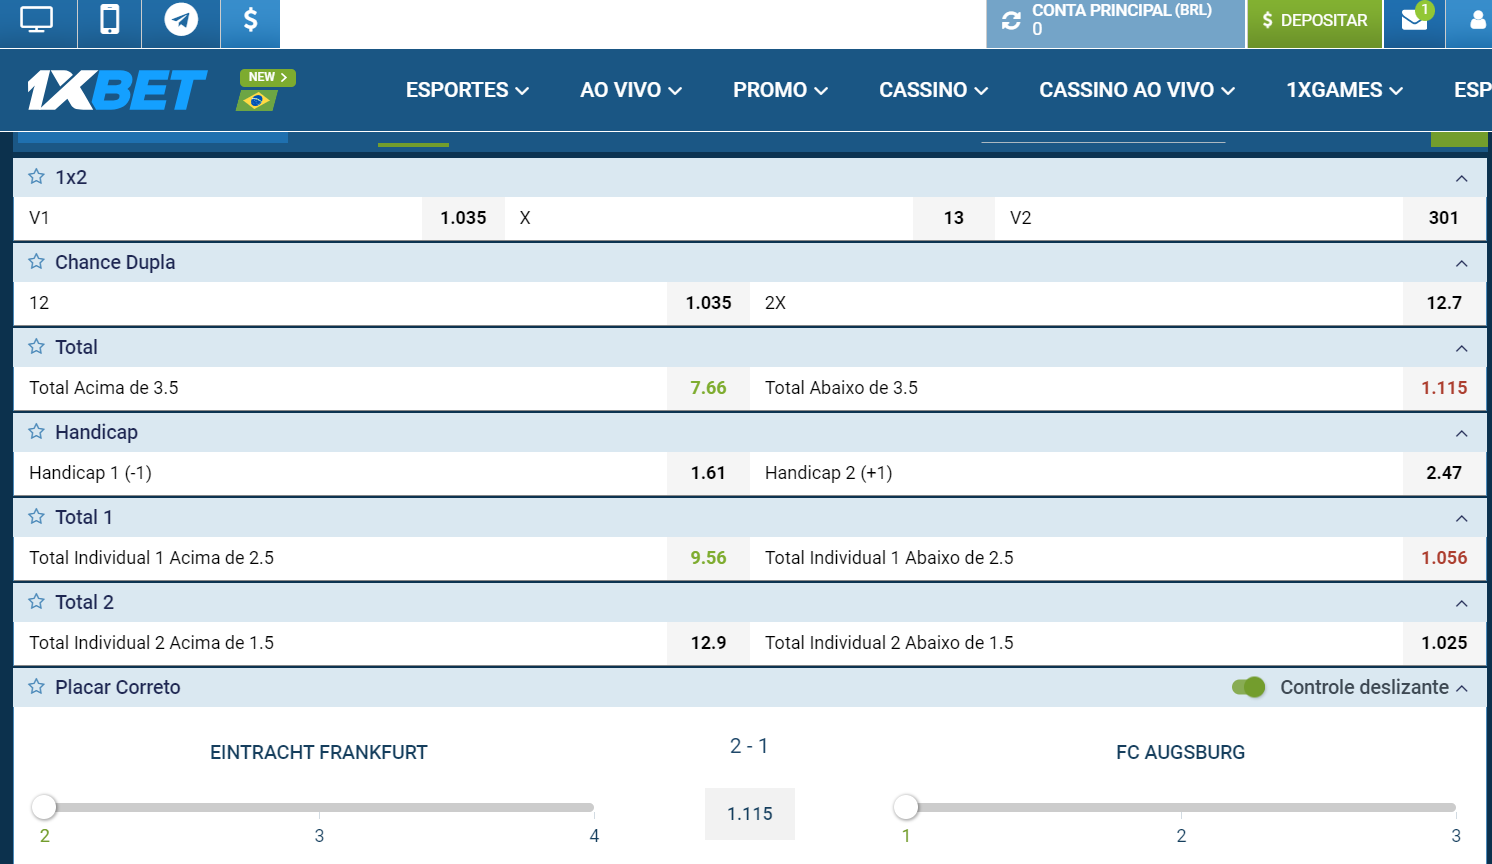
Task: Click the Eintracht Frankfurt score slider handle
Action: click(44, 806)
